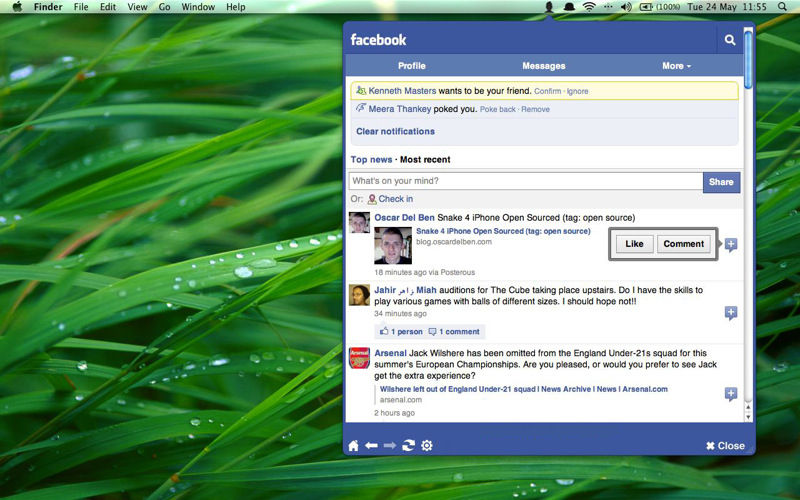Open the Window menu

coord(198,7)
